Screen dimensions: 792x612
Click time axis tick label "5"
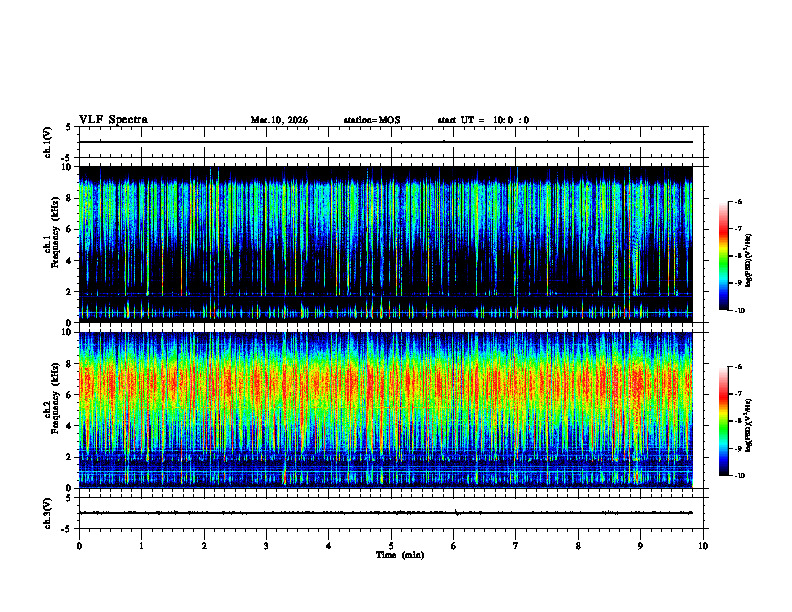tap(391, 546)
